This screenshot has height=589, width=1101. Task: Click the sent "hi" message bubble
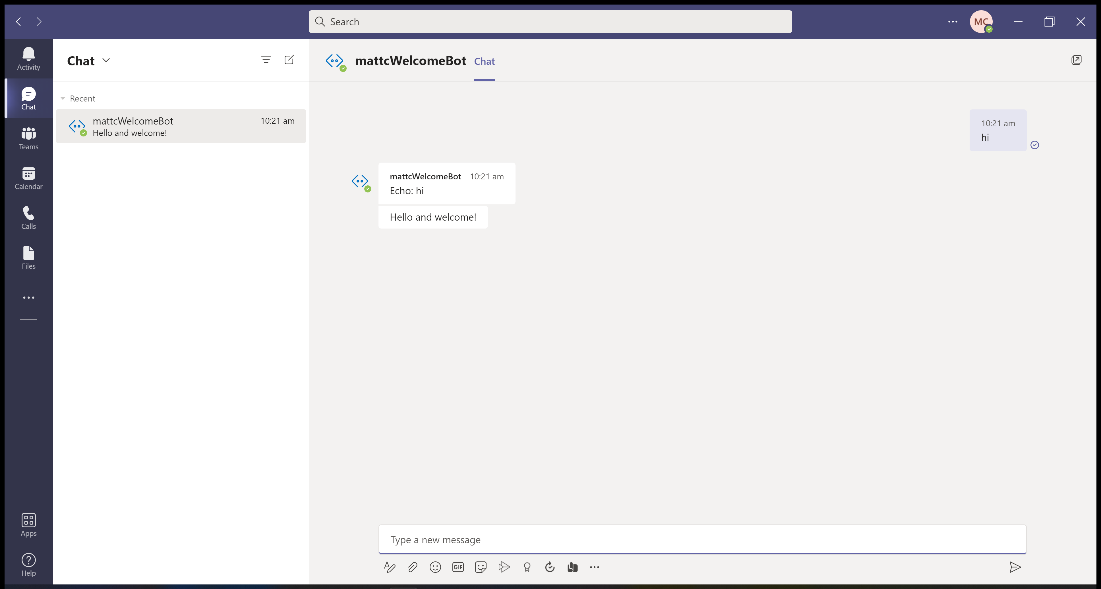(998, 131)
